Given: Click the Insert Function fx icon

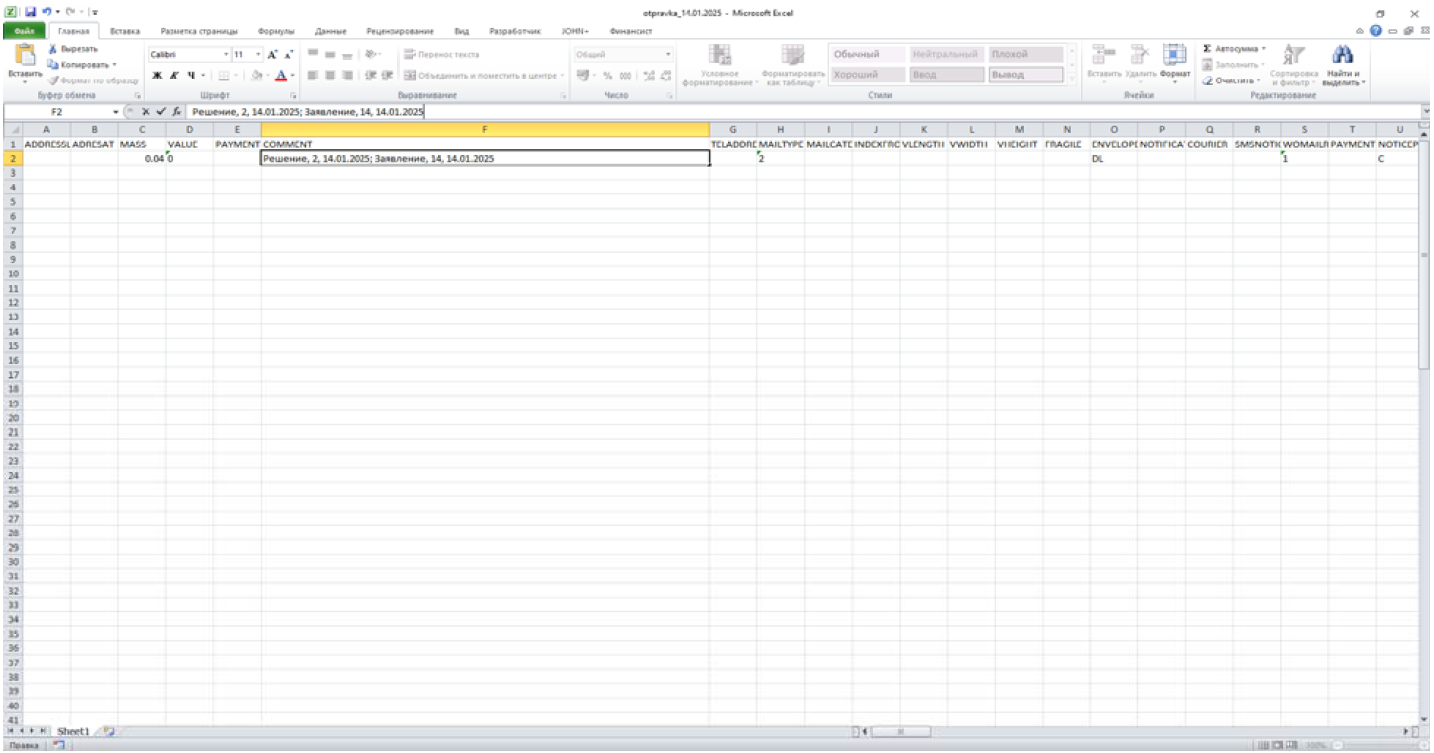Looking at the screenshot, I should (x=176, y=113).
